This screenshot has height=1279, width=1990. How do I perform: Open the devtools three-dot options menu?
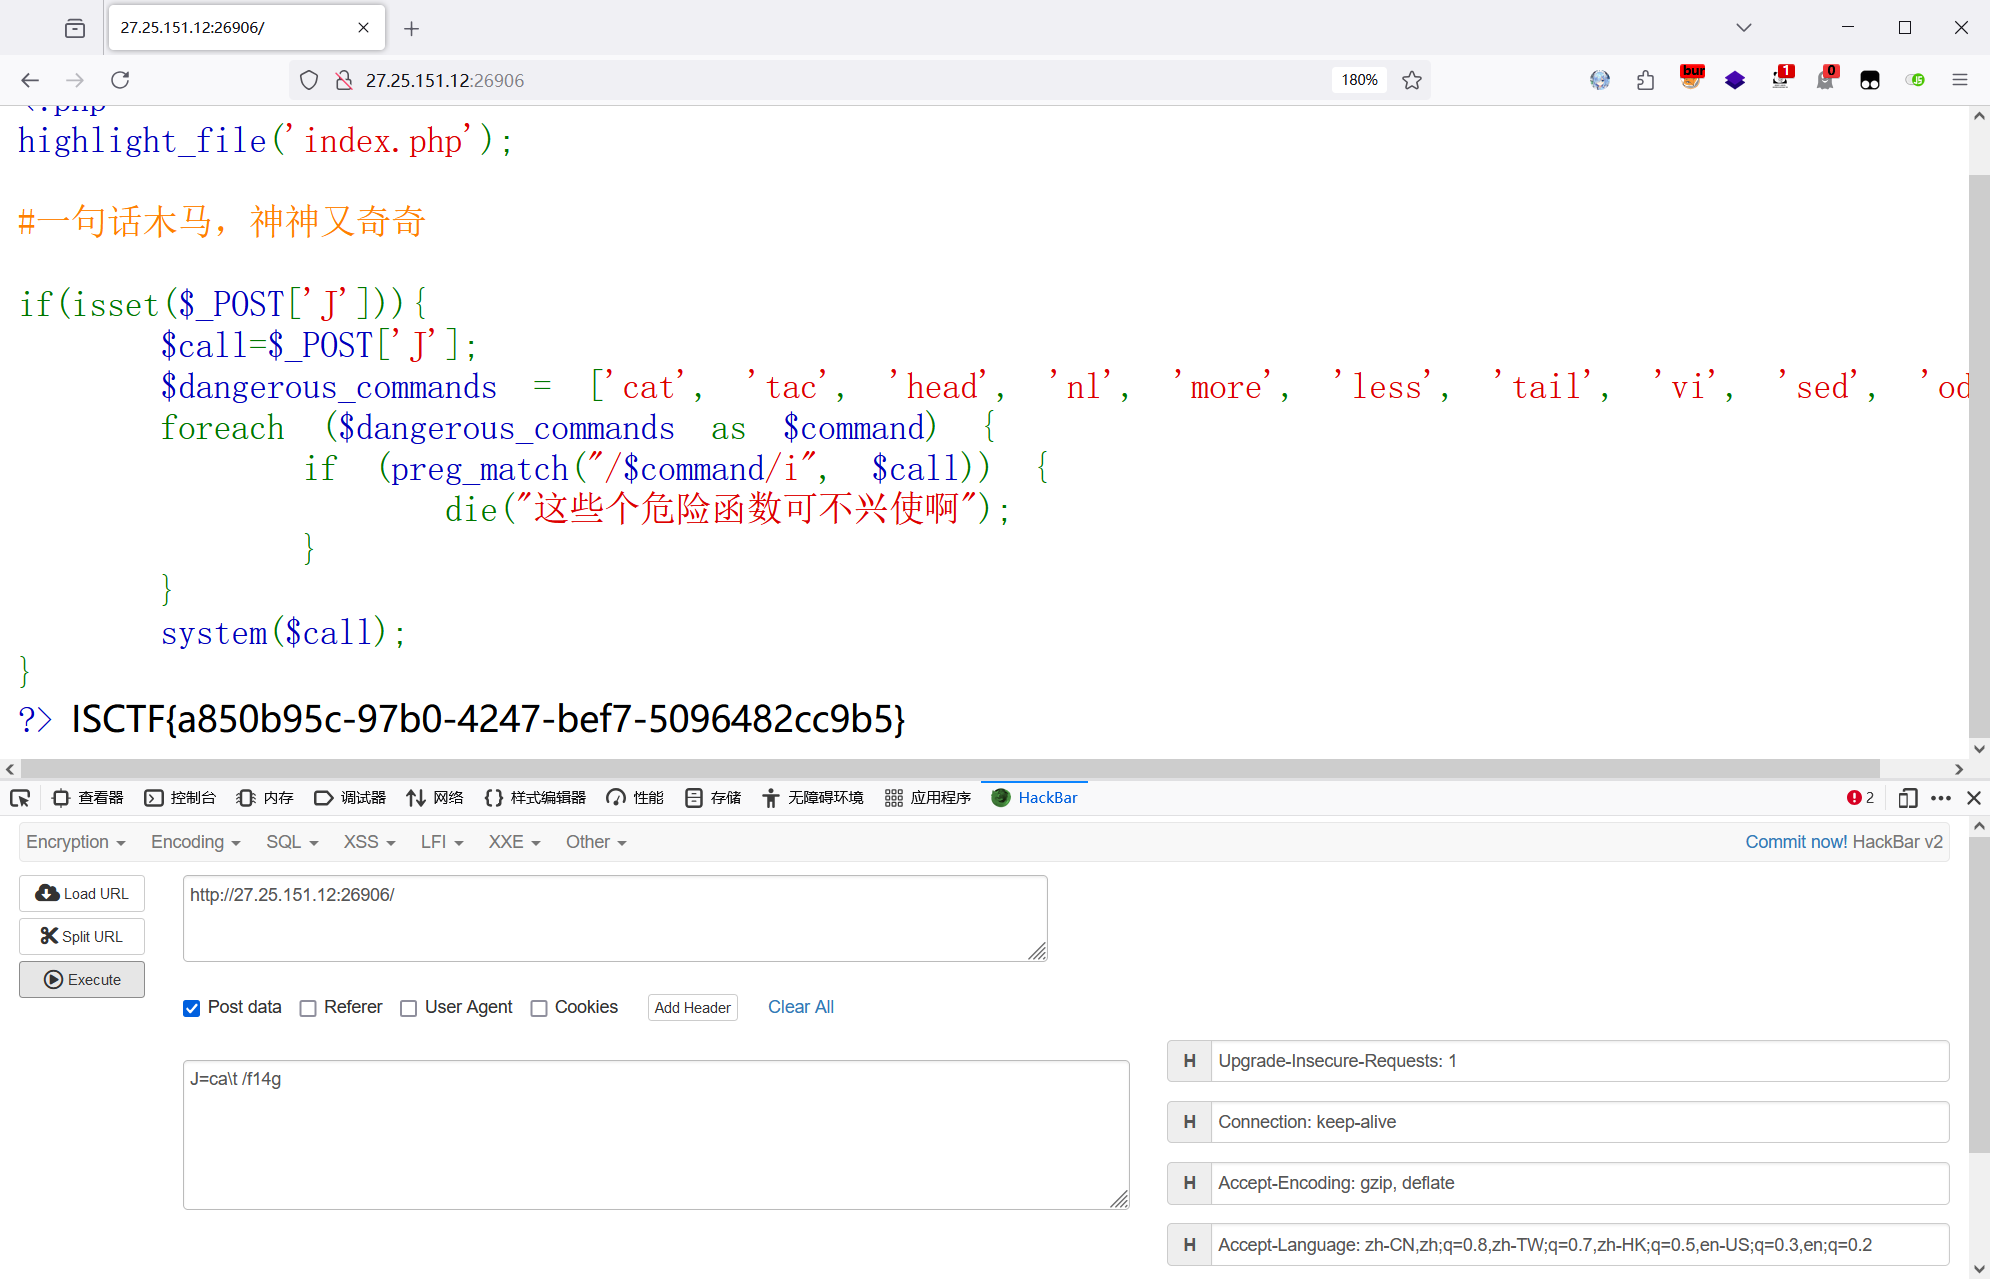[x=1941, y=797]
